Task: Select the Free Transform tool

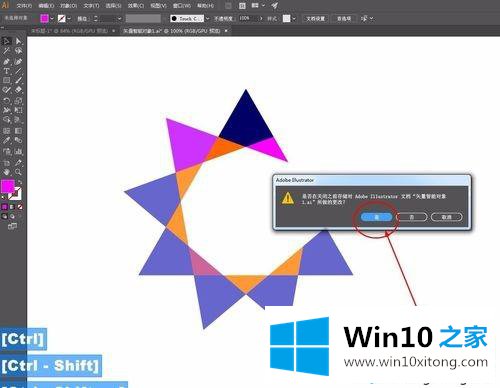Action: point(18,110)
